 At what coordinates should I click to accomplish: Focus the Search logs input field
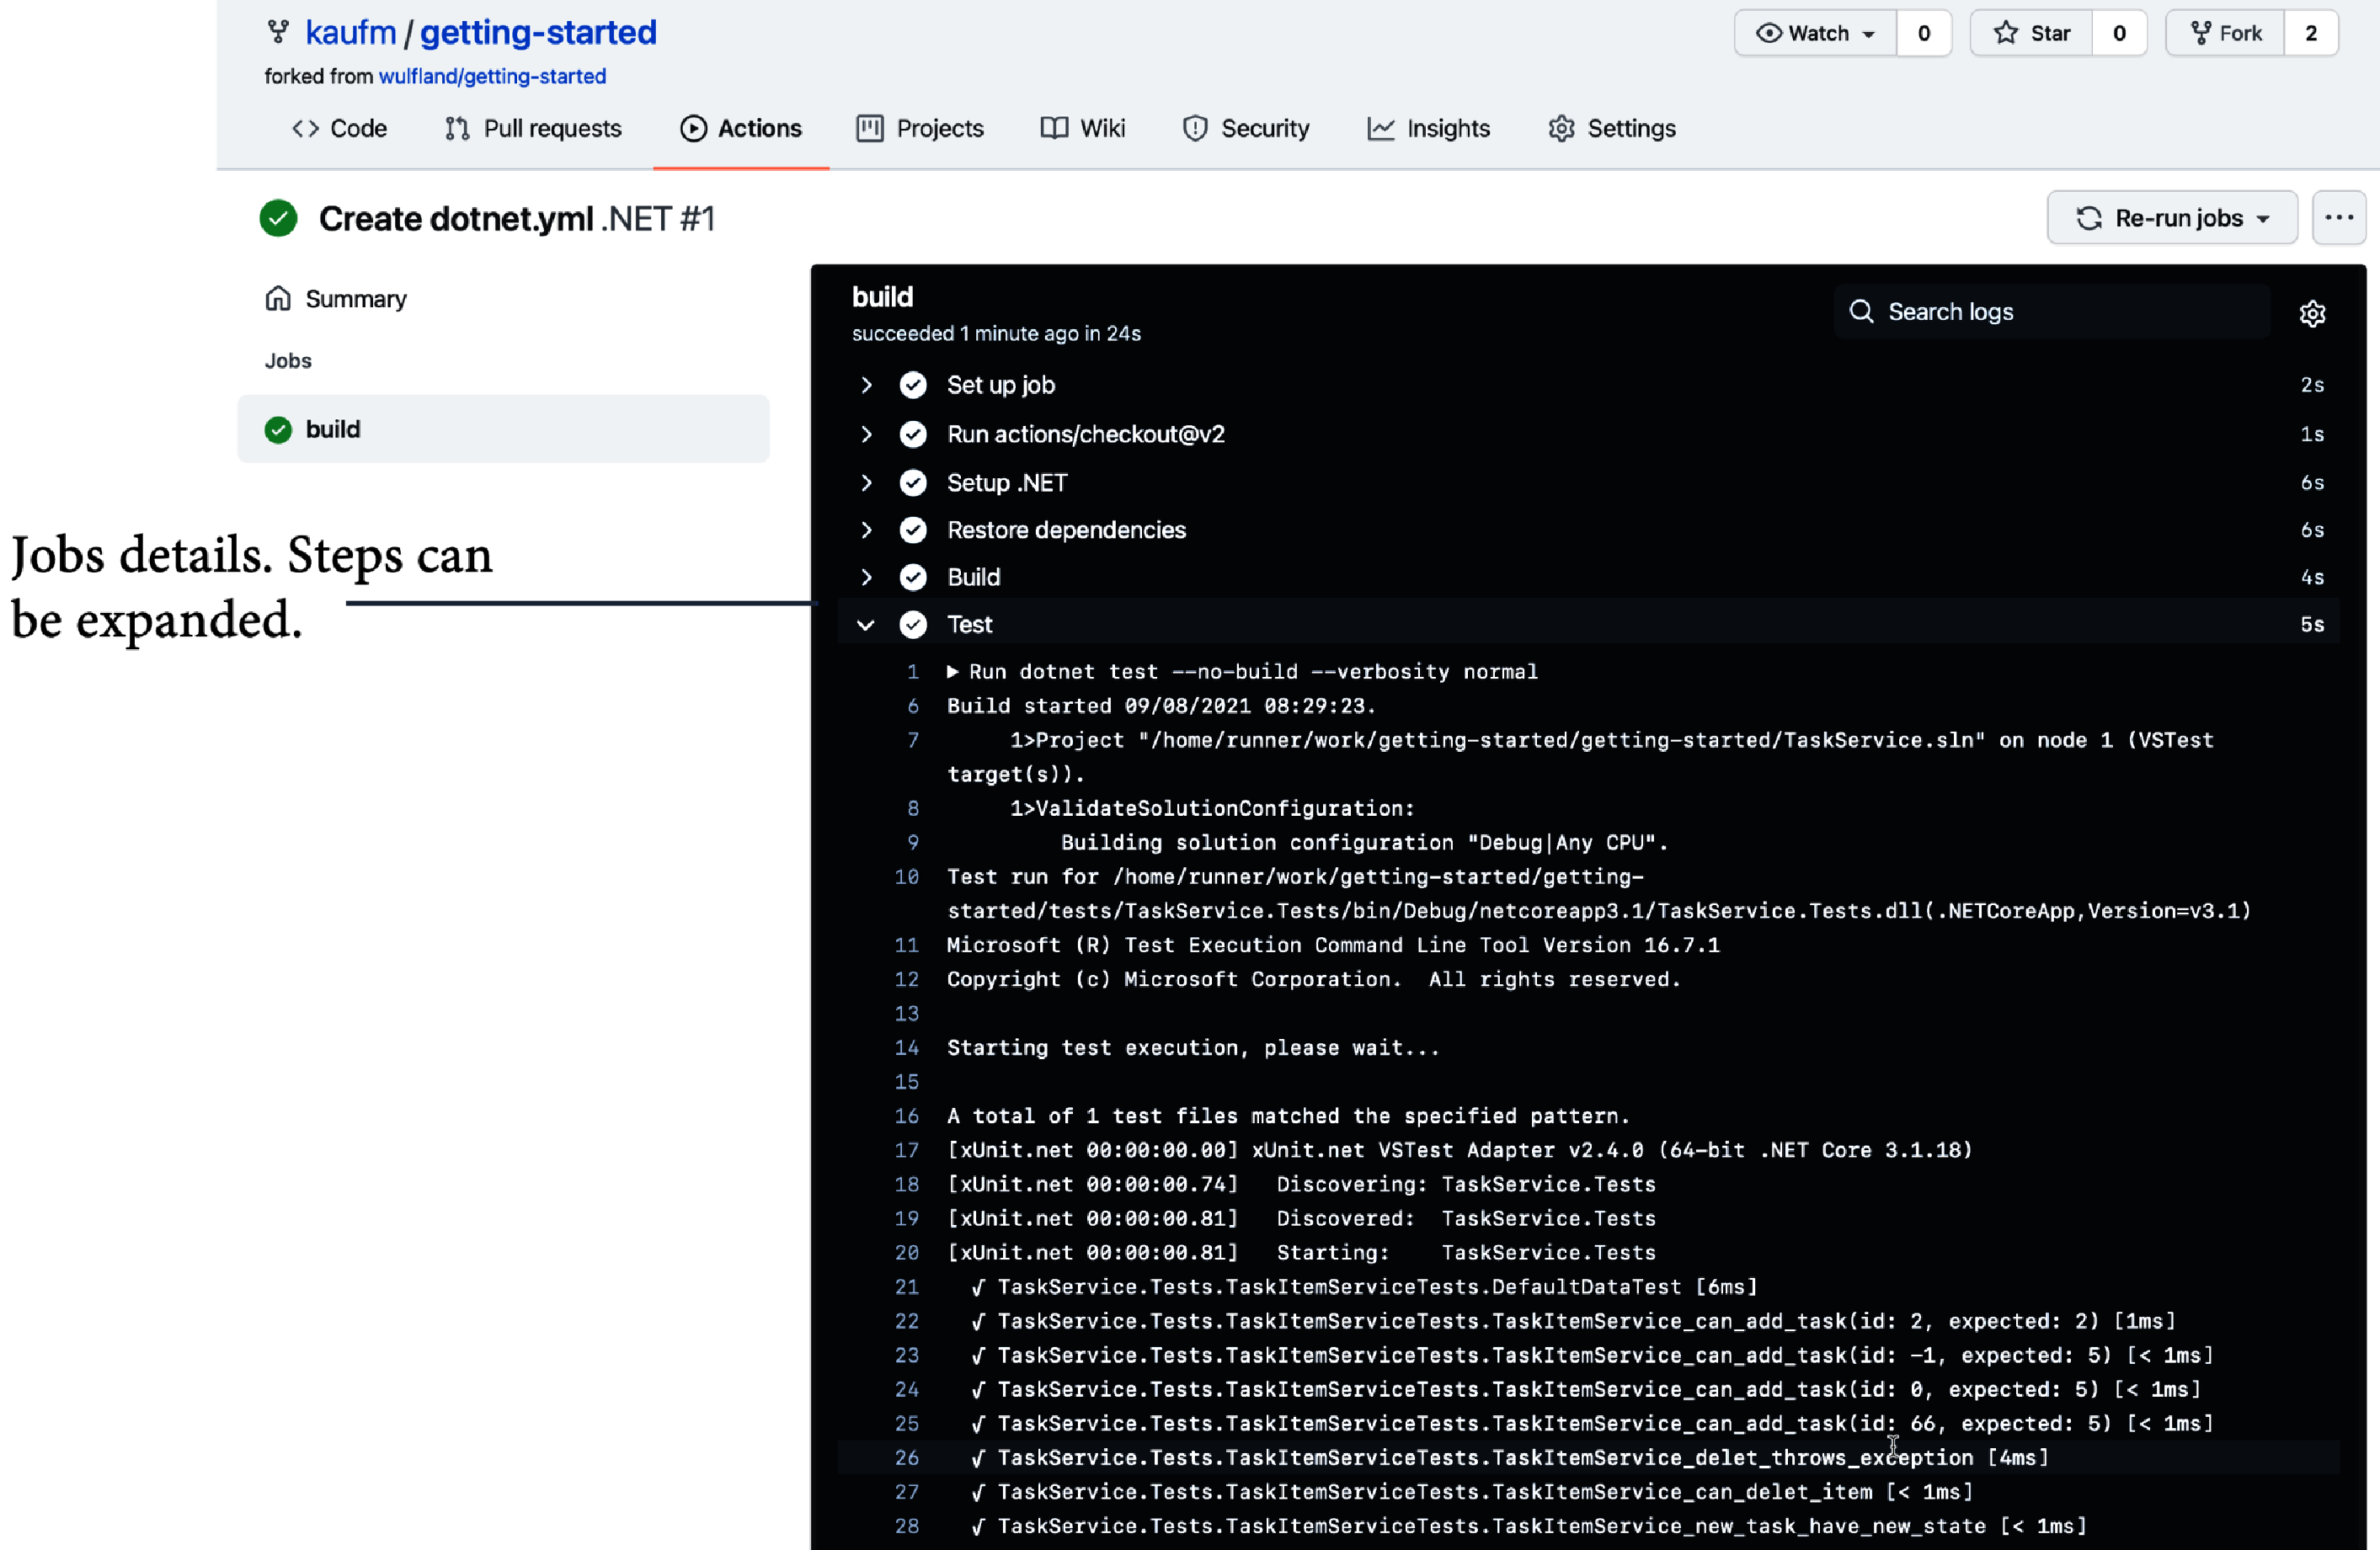tap(2052, 311)
